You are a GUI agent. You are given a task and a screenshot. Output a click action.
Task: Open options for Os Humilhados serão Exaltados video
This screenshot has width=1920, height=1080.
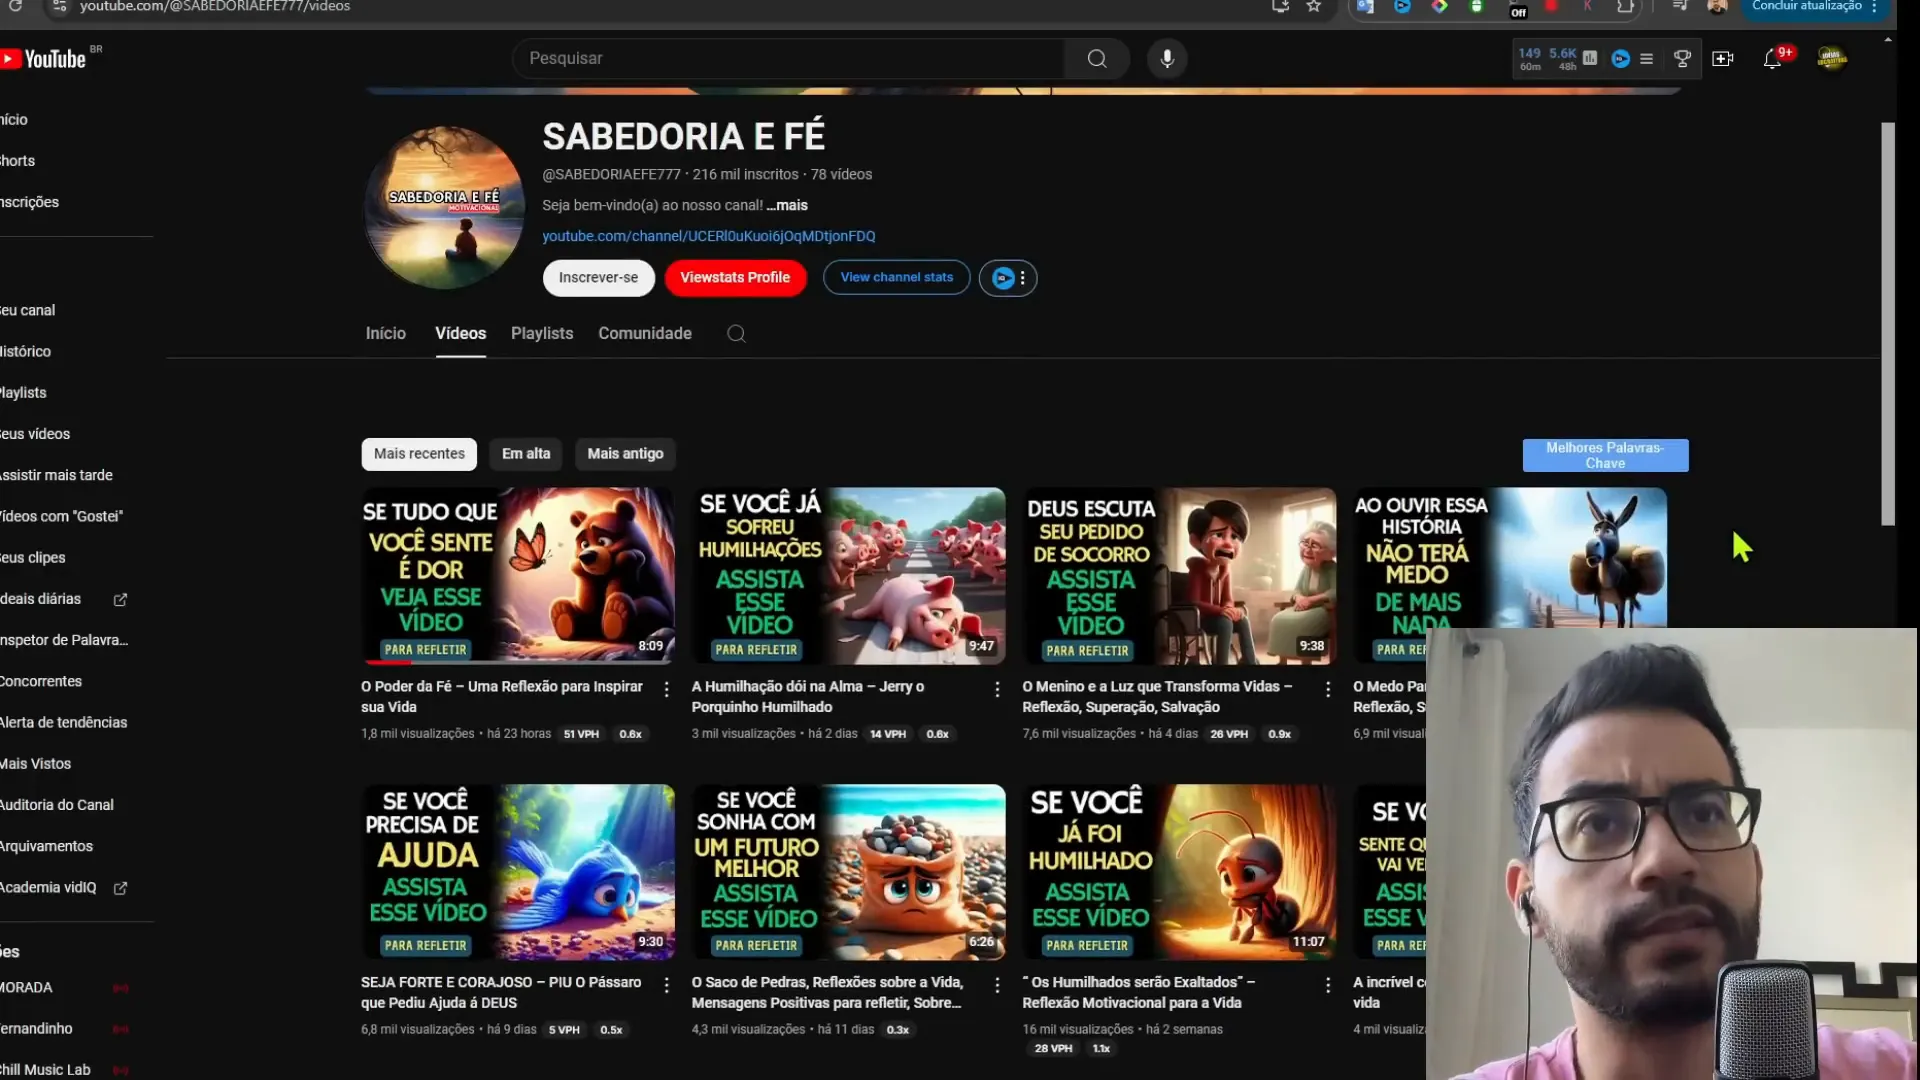coord(1328,985)
